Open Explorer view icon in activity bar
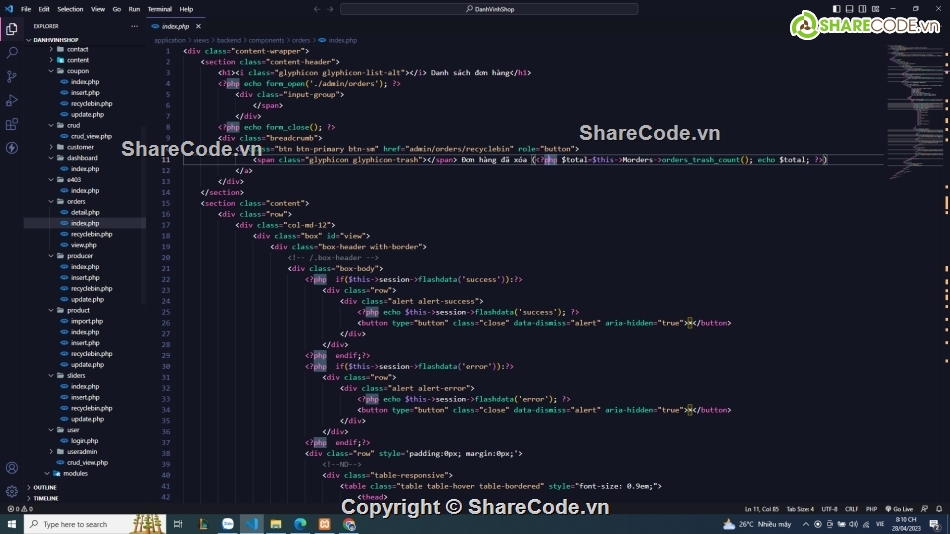 click(x=12, y=29)
